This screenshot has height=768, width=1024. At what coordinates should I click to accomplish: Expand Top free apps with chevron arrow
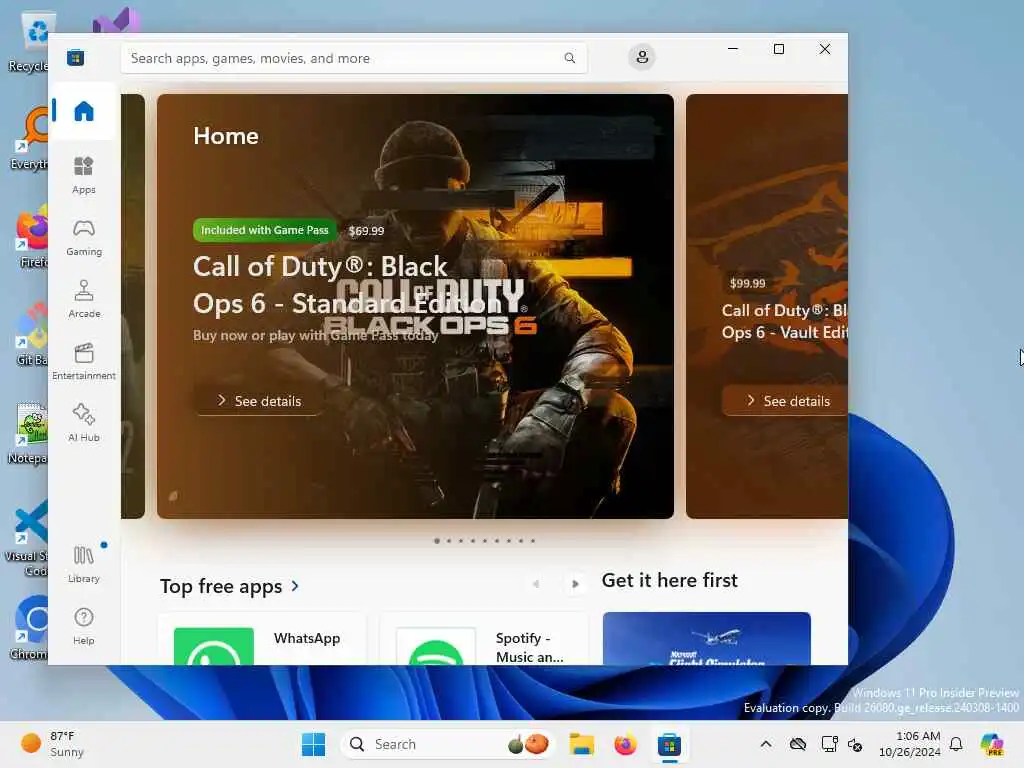(295, 586)
